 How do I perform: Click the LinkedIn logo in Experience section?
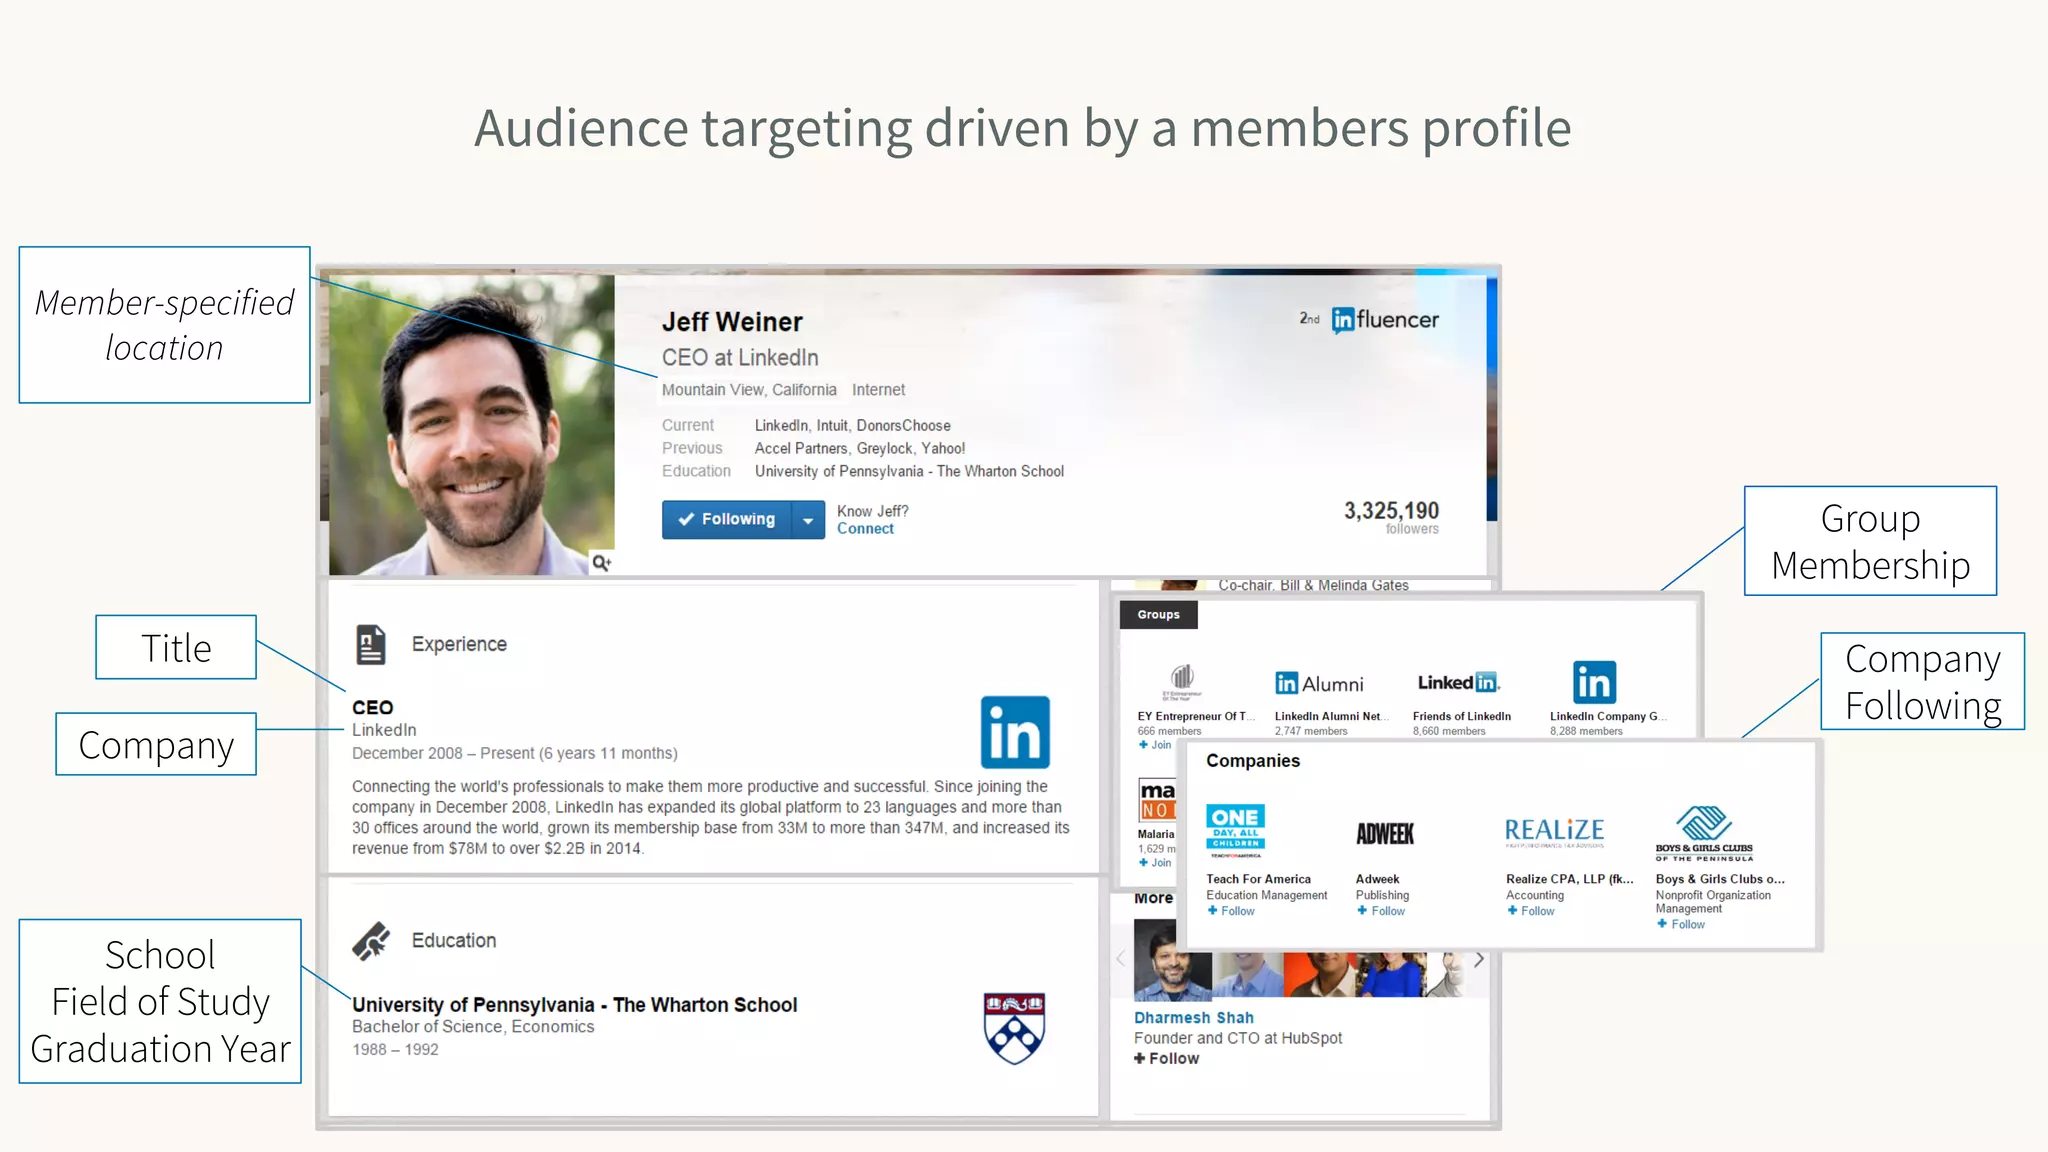click(x=1015, y=732)
